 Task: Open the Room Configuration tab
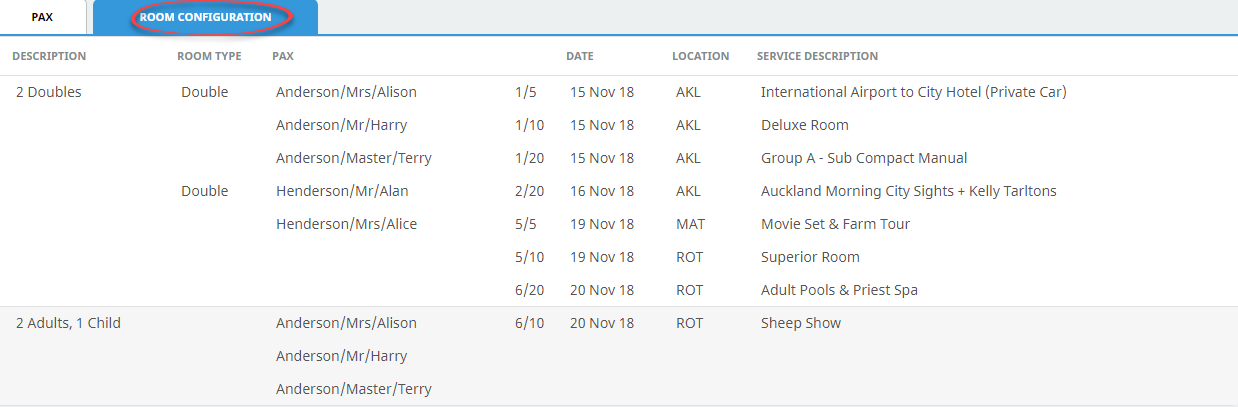click(205, 17)
